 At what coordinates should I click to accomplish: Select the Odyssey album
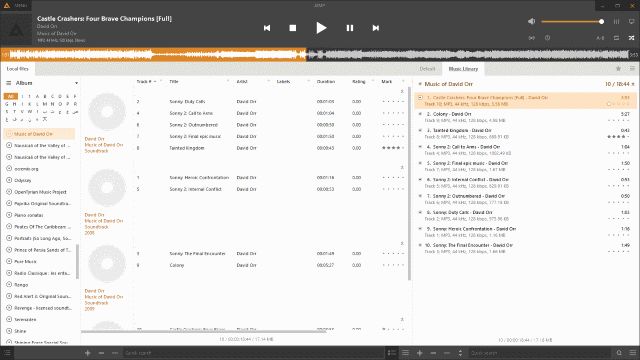coord(39,180)
